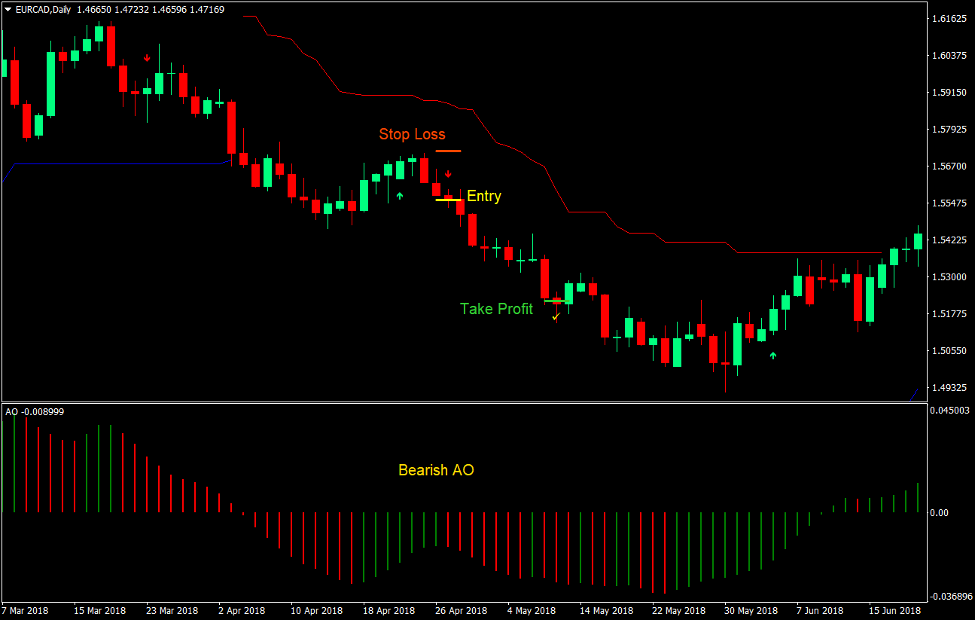The width and height of the screenshot is (977, 620).
Task: Select the yellow Entry dash marker
Action: (x=449, y=199)
